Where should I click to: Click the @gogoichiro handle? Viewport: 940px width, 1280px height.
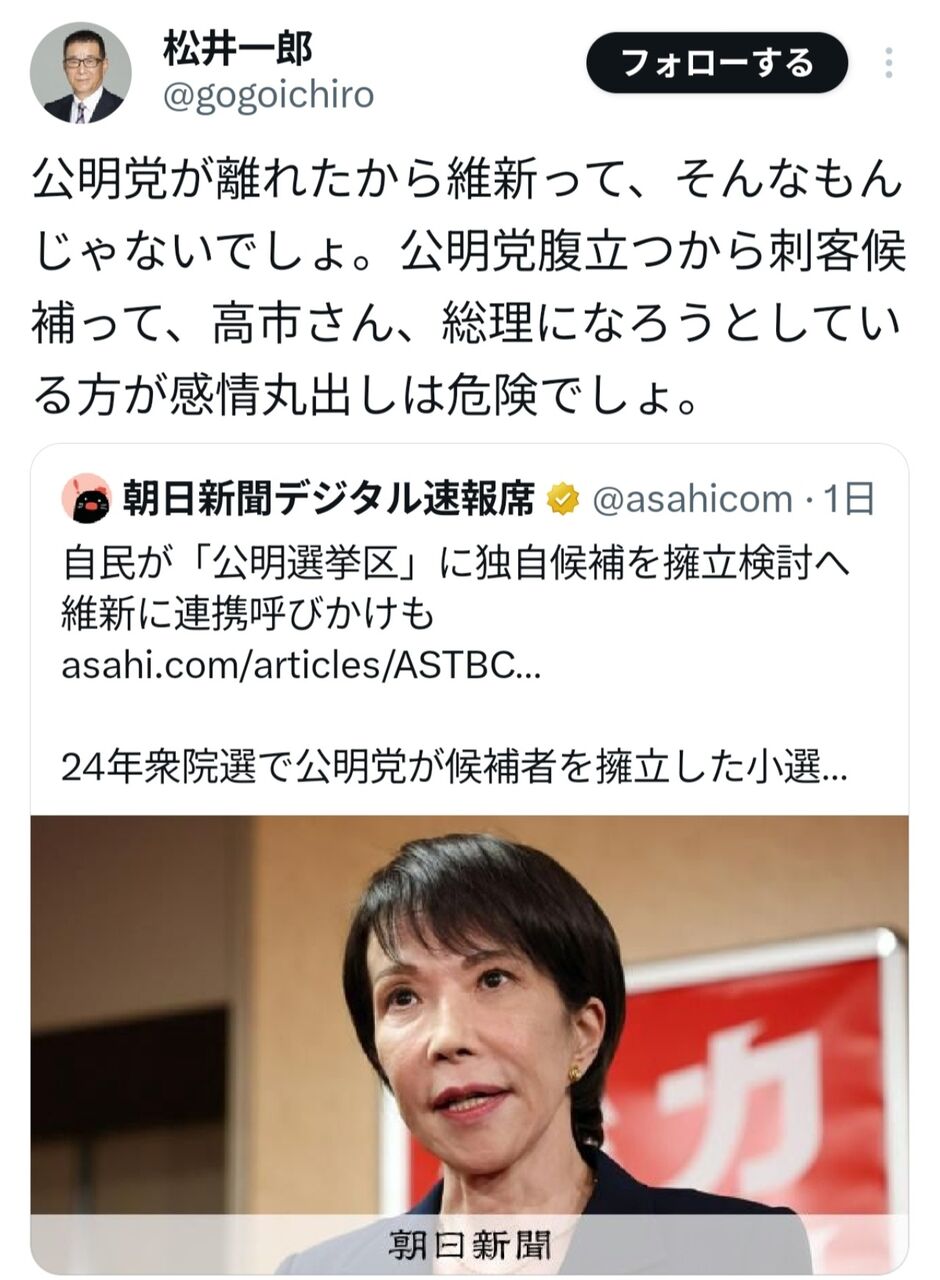(268, 95)
